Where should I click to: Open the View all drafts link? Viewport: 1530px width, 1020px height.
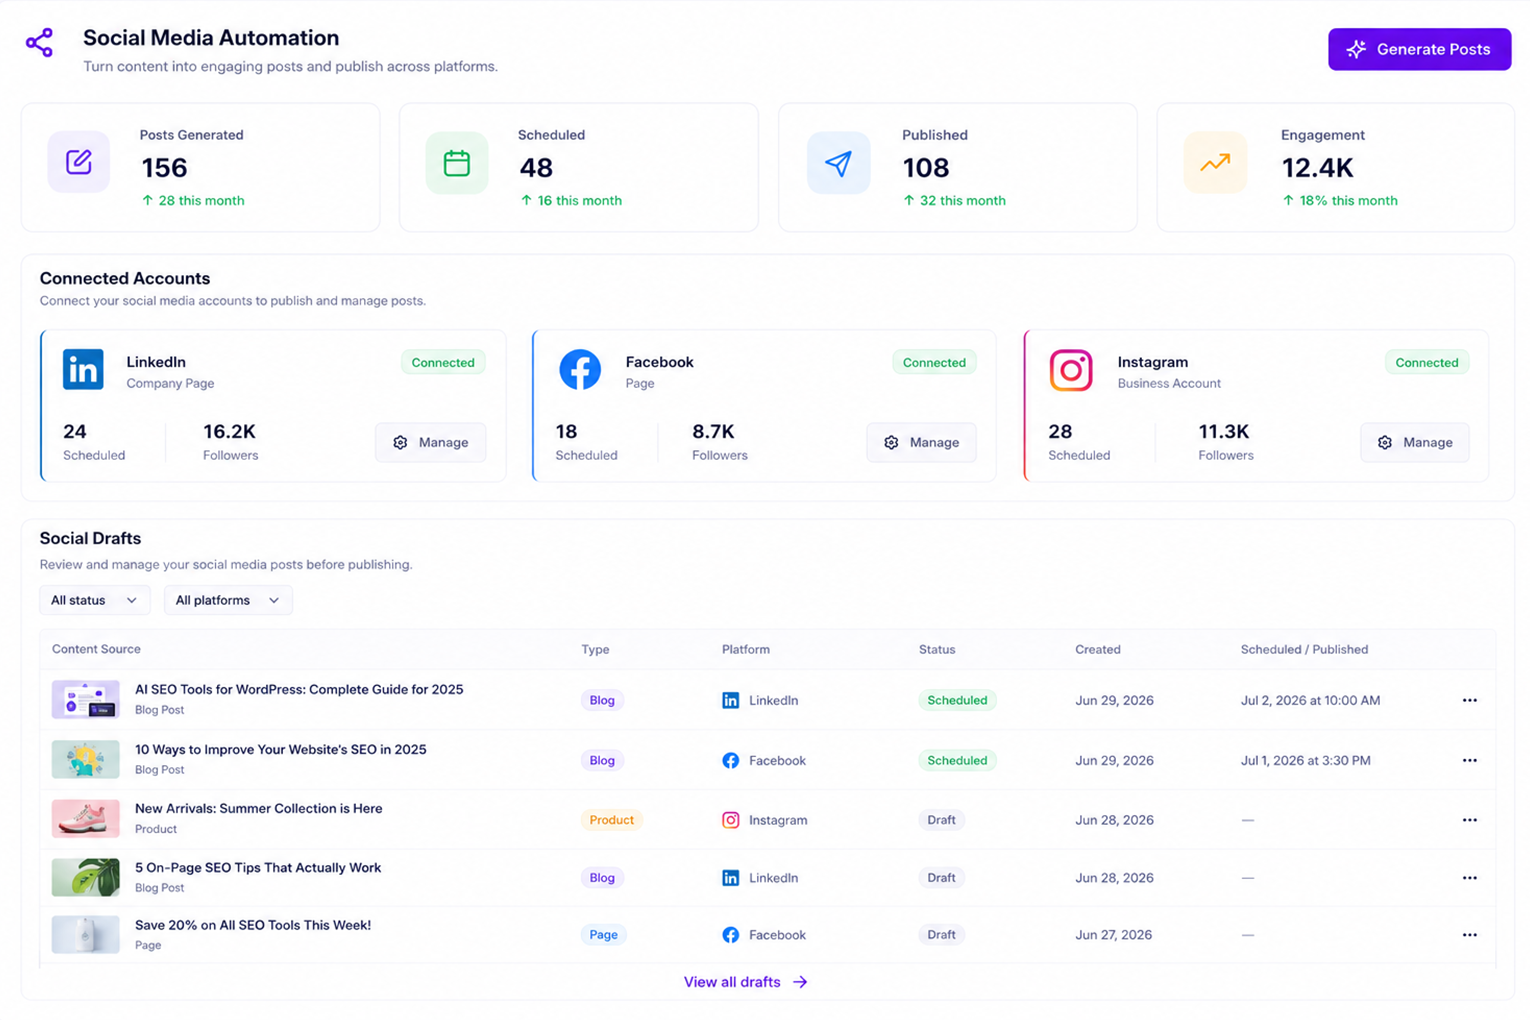[x=745, y=982]
